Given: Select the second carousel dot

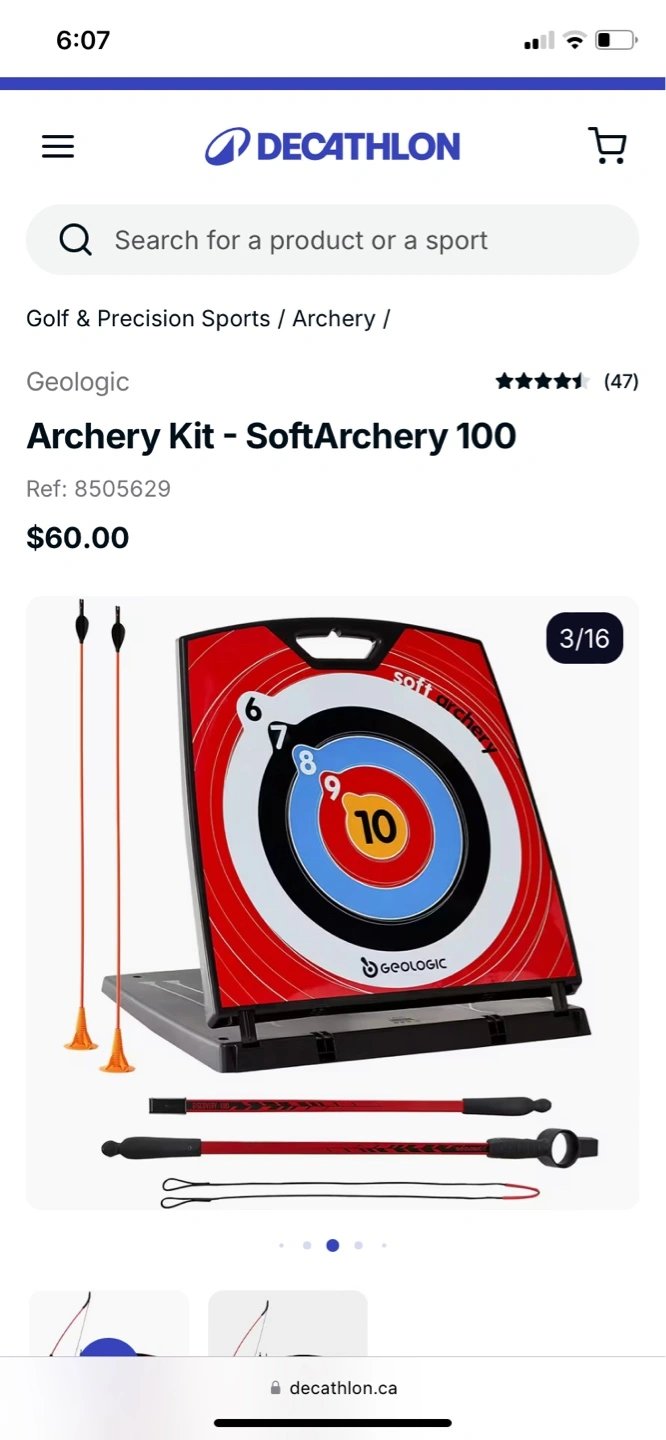Looking at the screenshot, I should pos(307,1246).
